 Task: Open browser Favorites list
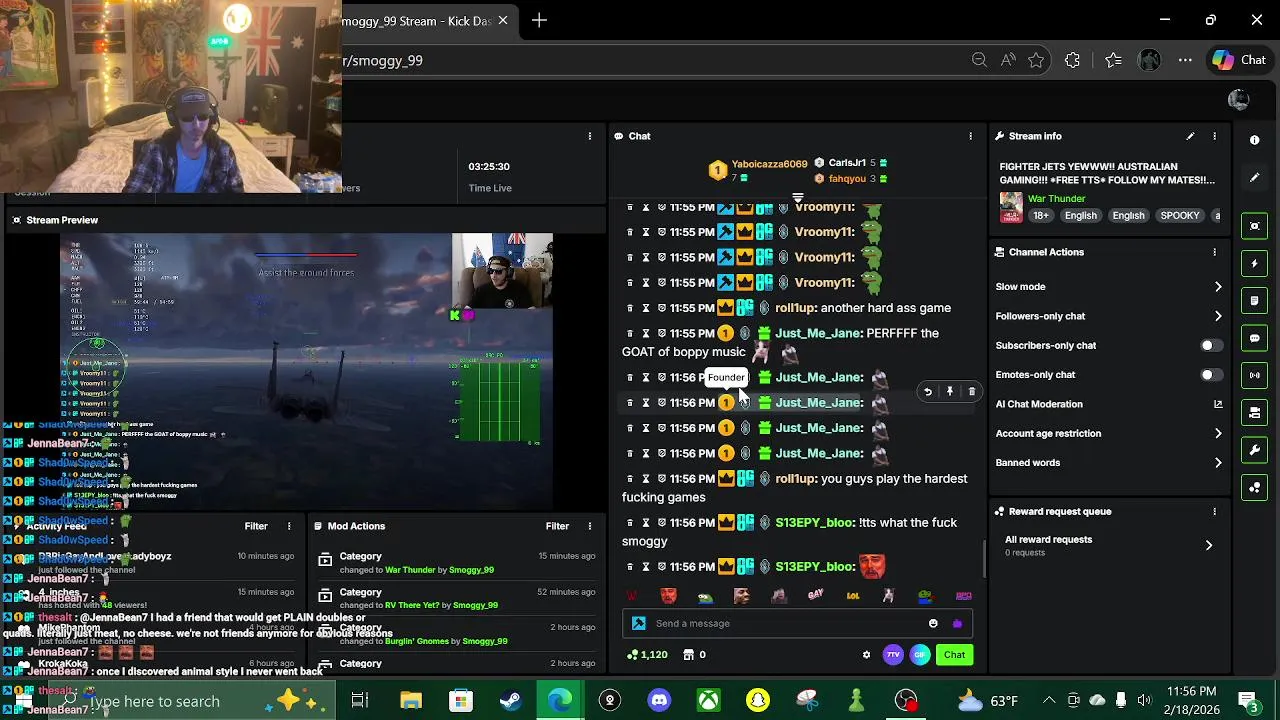(x=1113, y=60)
